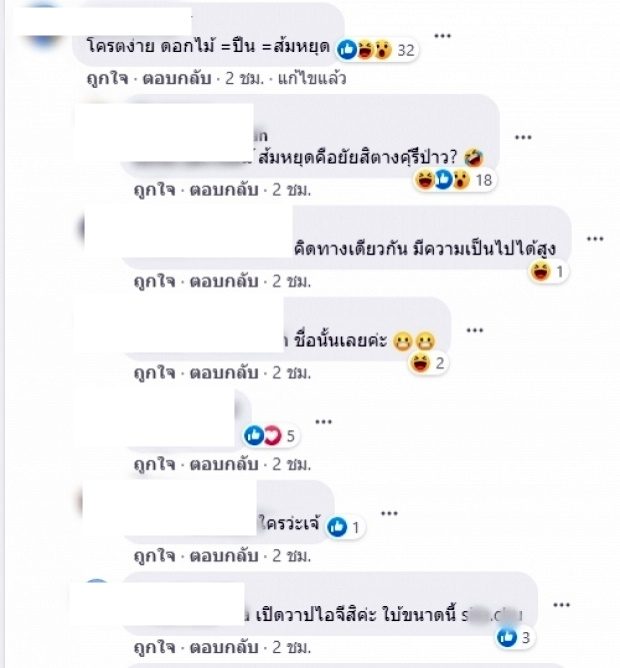Click ตอบกลับ under the last comment
The height and width of the screenshot is (668, 620).
point(224,648)
